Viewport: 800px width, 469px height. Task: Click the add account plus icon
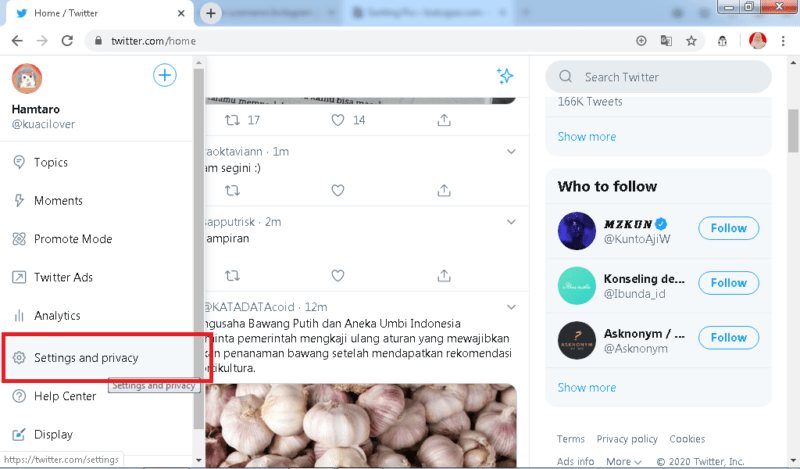tap(165, 76)
